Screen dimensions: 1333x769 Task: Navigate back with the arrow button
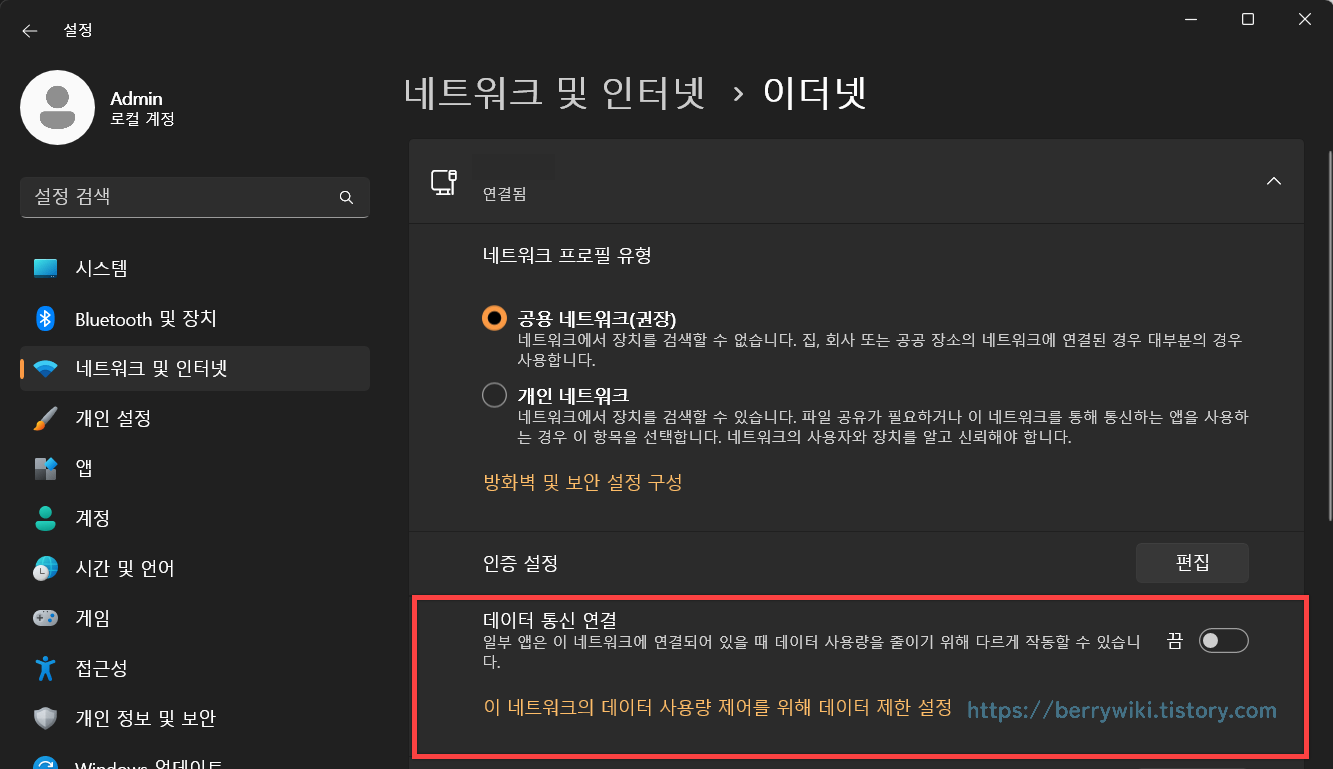(29, 30)
